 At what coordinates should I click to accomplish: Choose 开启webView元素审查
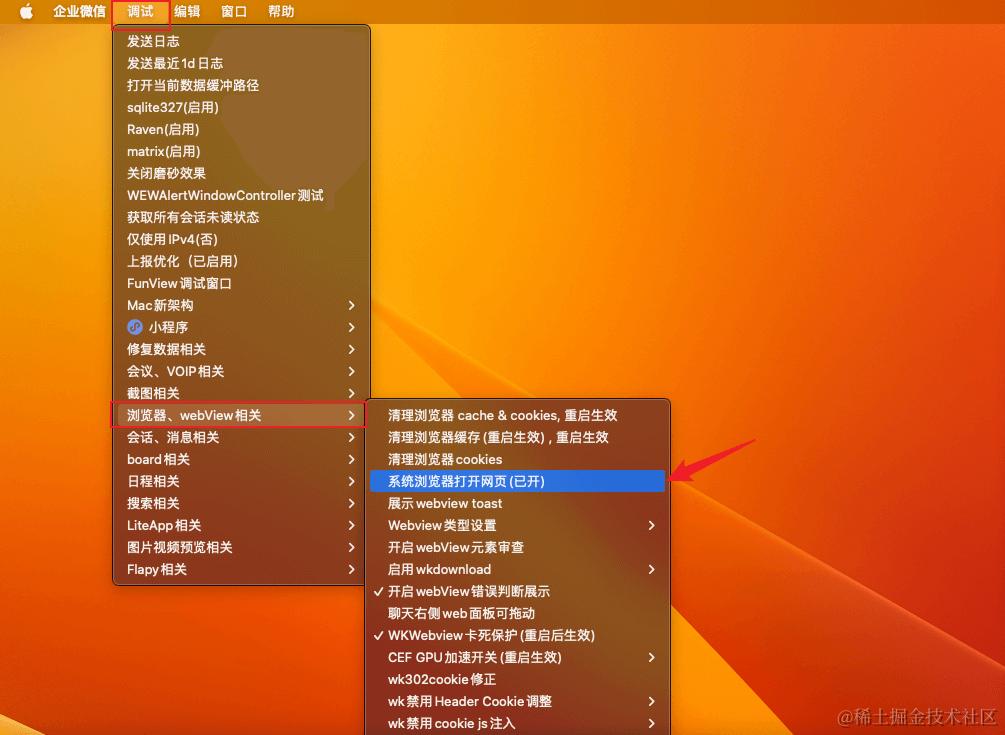click(518, 547)
